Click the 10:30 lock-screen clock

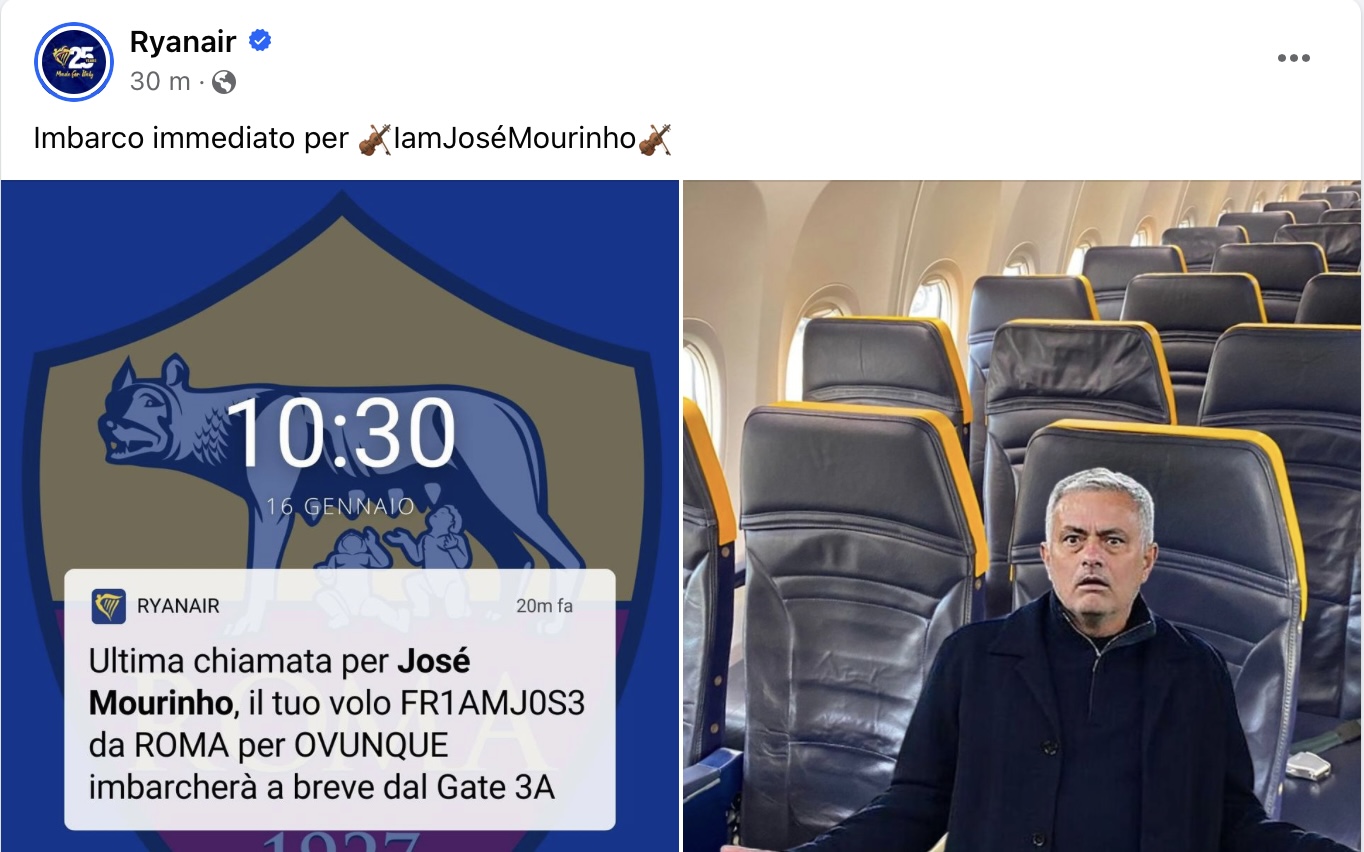pyautogui.click(x=342, y=433)
